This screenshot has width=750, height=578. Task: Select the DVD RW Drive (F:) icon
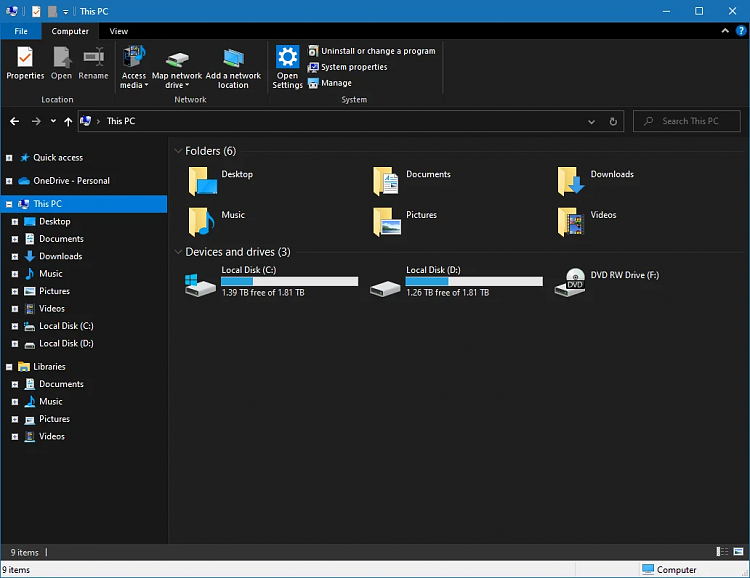[x=570, y=283]
